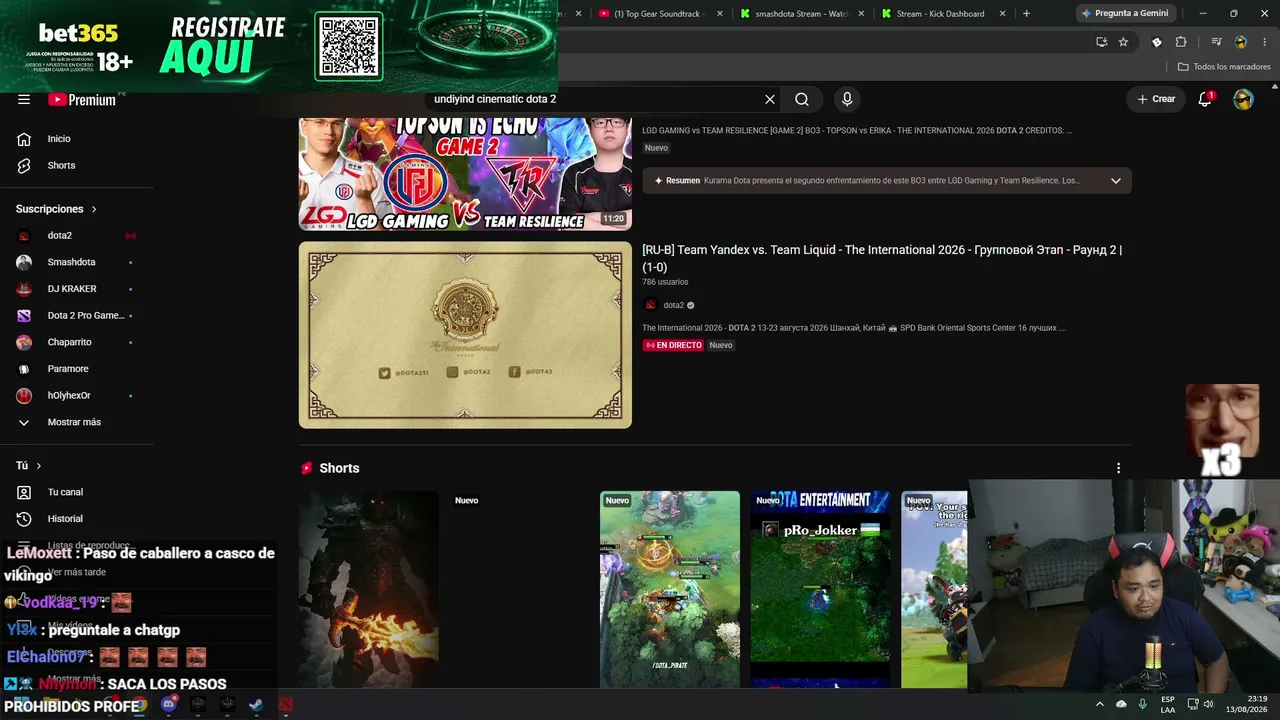Open Shorts from the sidebar
Screen dimensions: 1280x720
click(x=77, y=165)
